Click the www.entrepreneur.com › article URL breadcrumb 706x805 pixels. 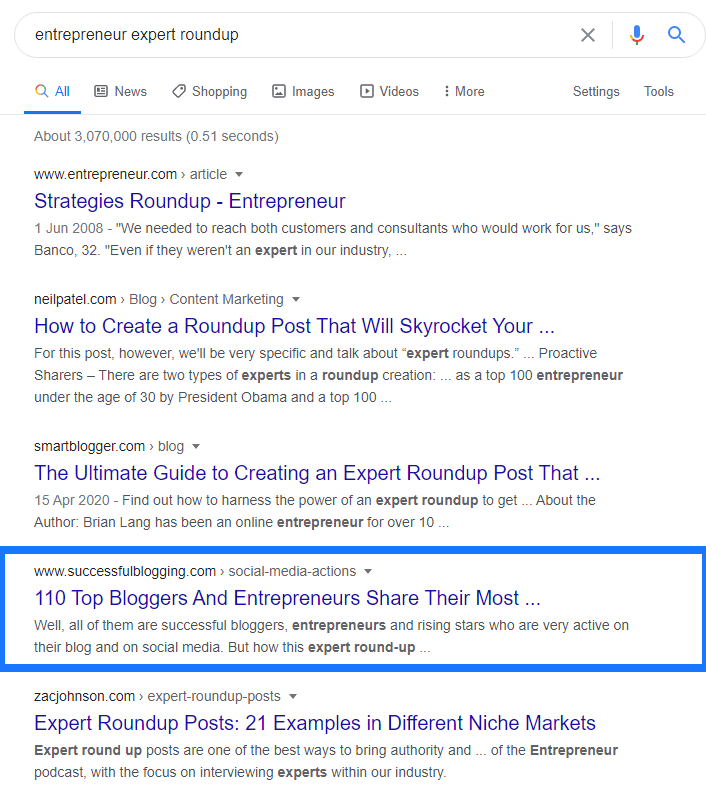point(130,175)
